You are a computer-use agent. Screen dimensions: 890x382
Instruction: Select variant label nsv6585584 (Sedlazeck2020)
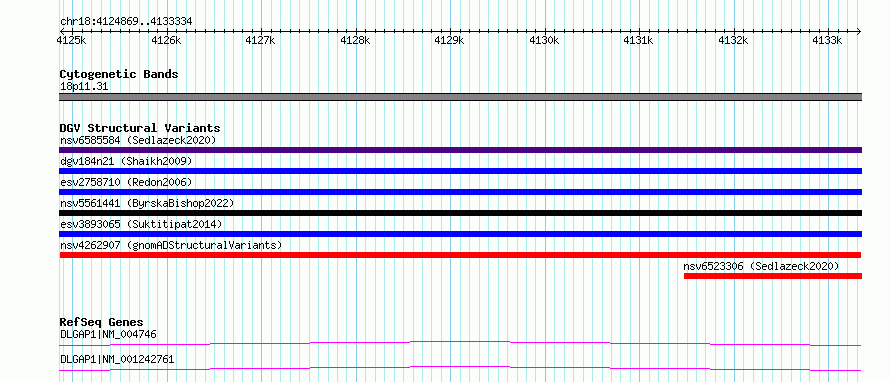point(138,140)
